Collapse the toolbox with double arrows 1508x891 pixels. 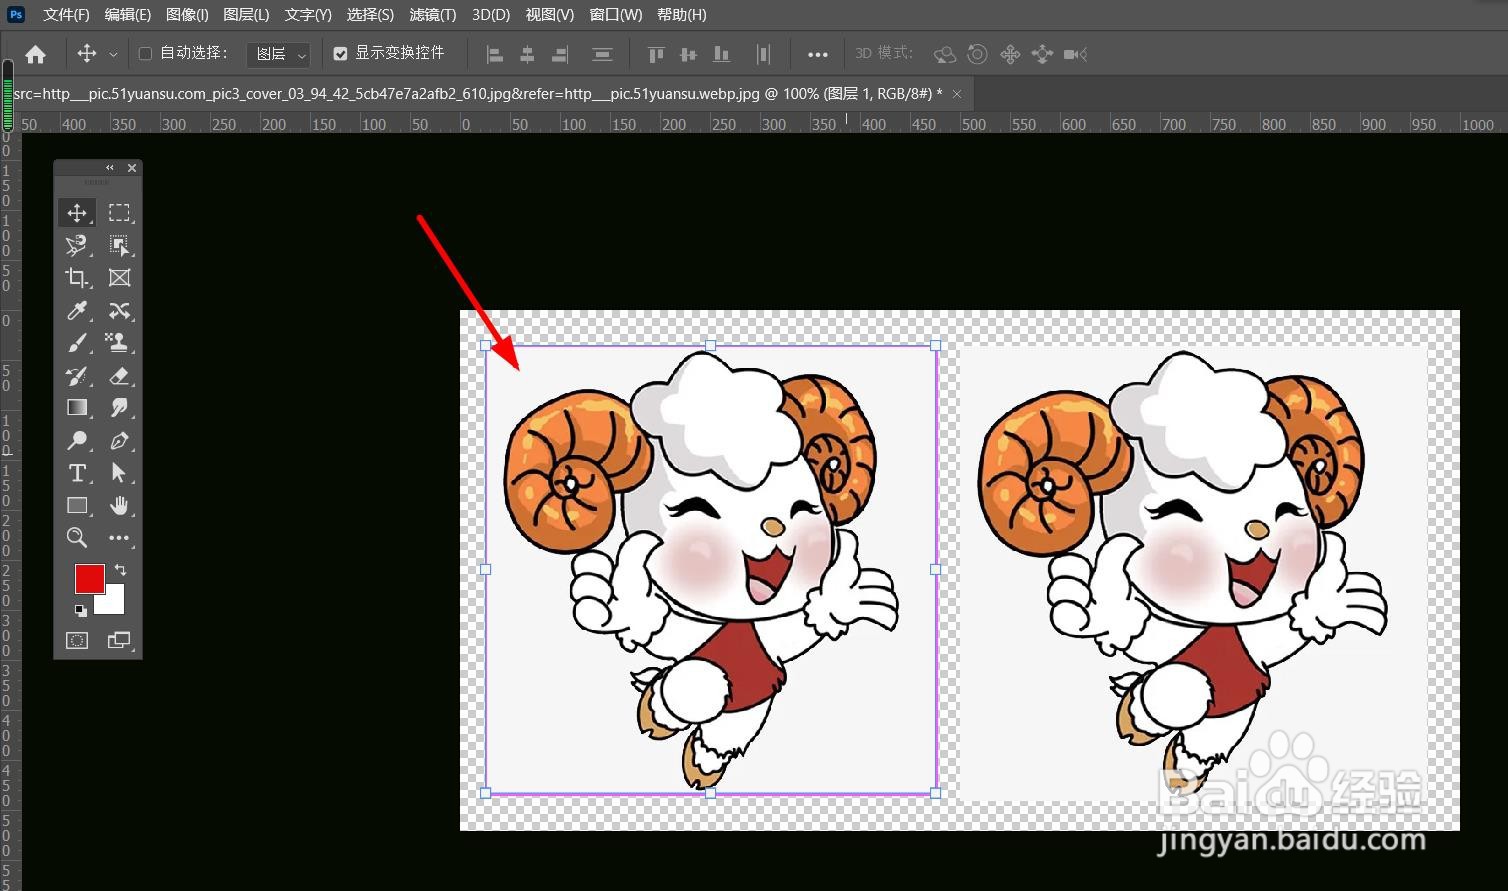[110, 168]
